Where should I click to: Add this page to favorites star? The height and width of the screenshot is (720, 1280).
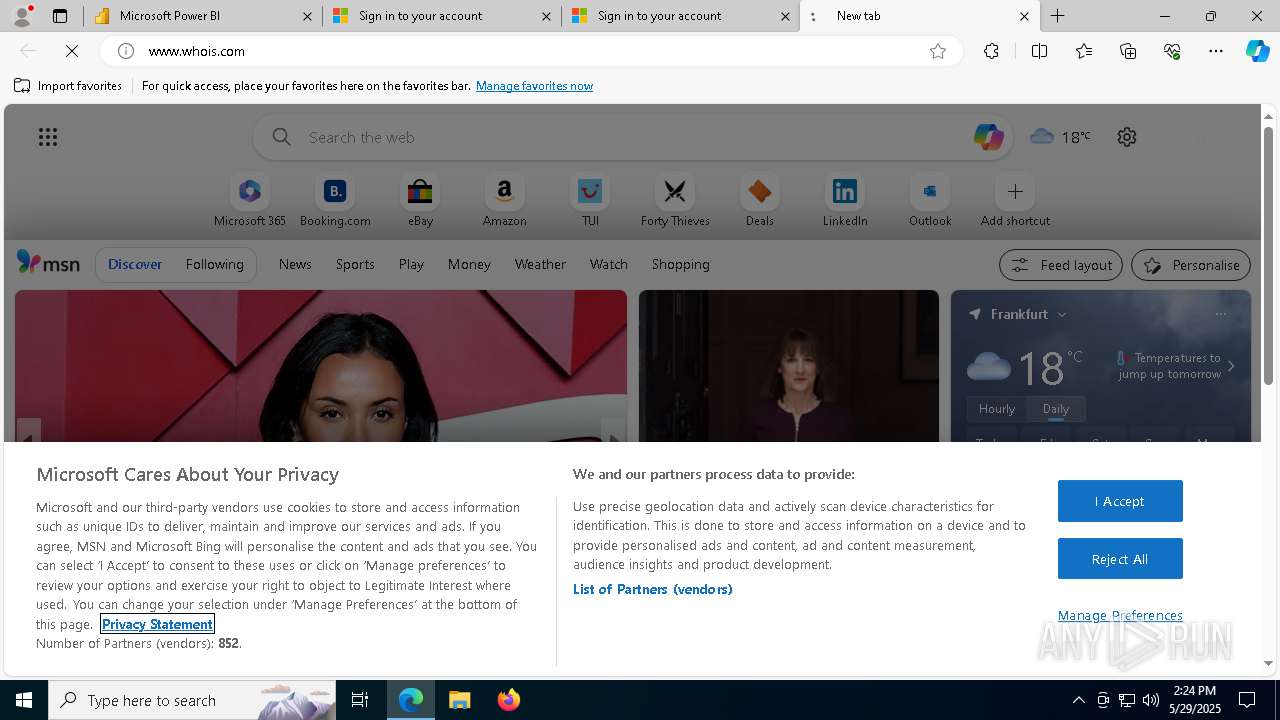tap(938, 51)
